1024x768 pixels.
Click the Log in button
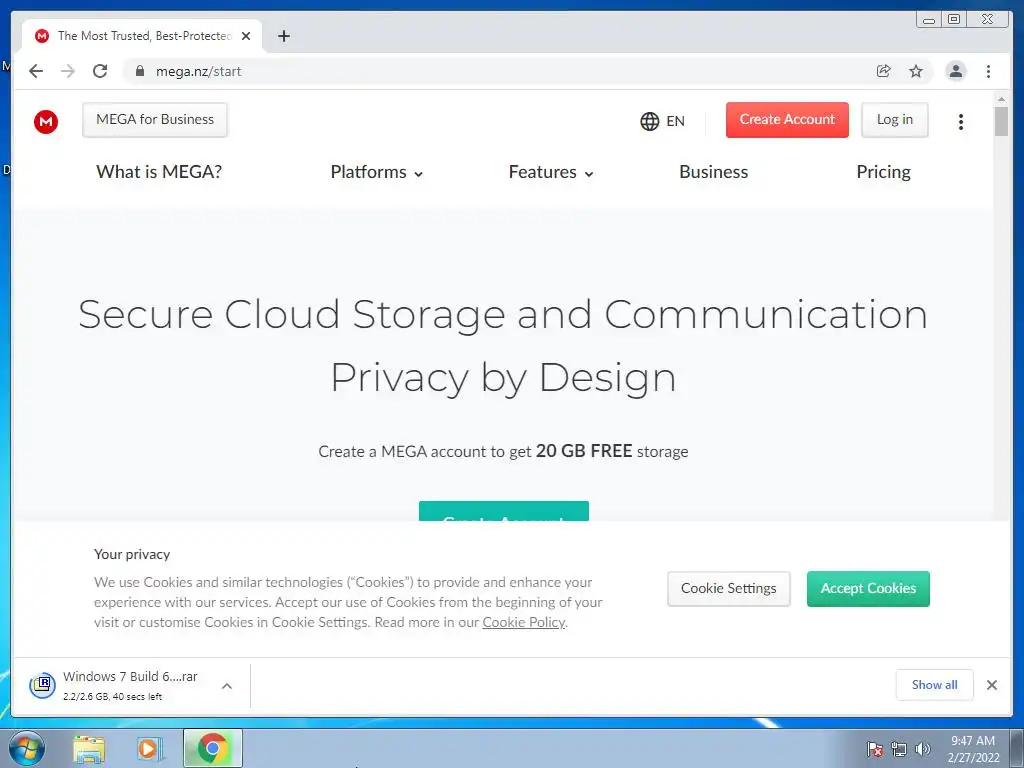[x=895, y=120]
